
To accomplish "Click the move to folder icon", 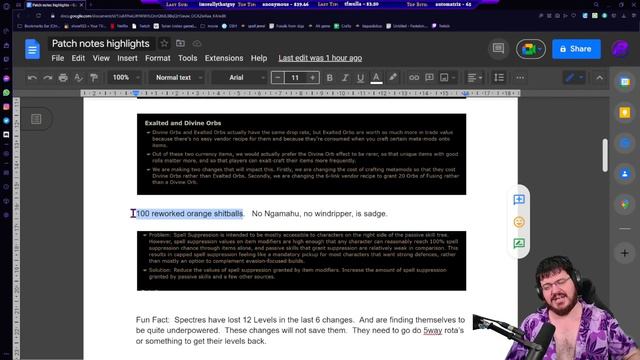I will [x=180, y=43].
